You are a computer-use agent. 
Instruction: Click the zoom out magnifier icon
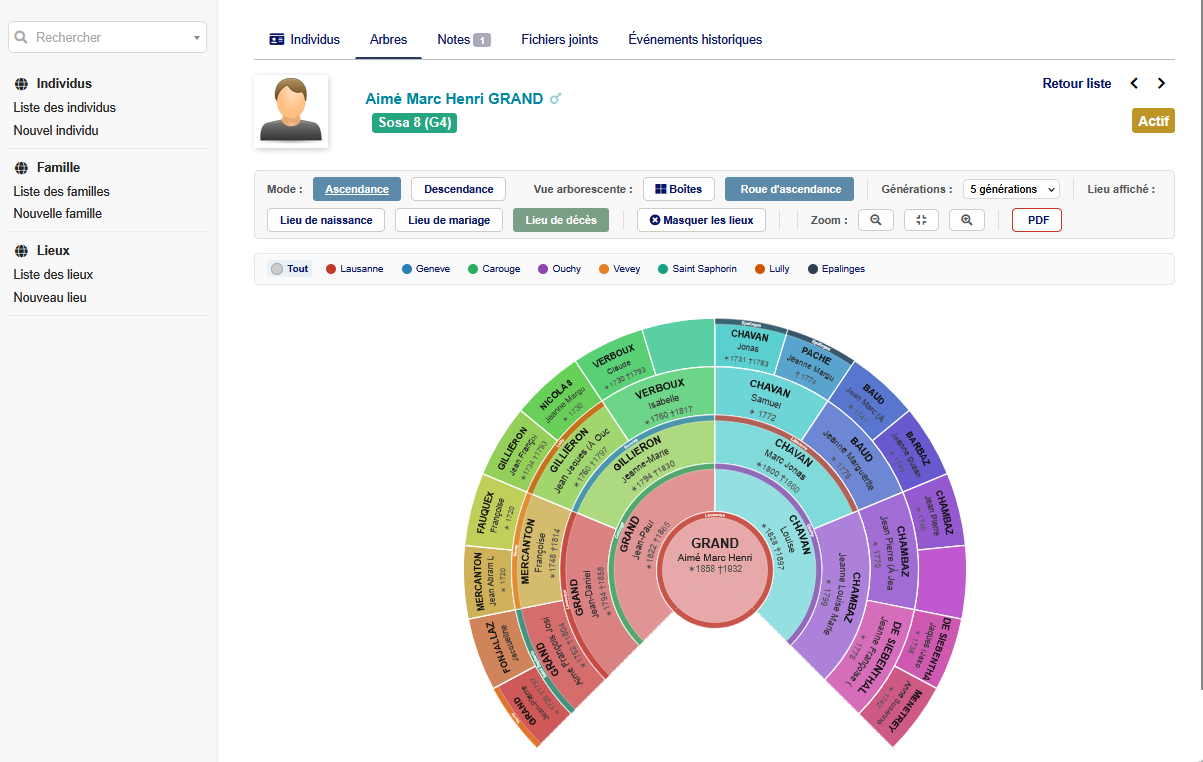coord(875,220)
